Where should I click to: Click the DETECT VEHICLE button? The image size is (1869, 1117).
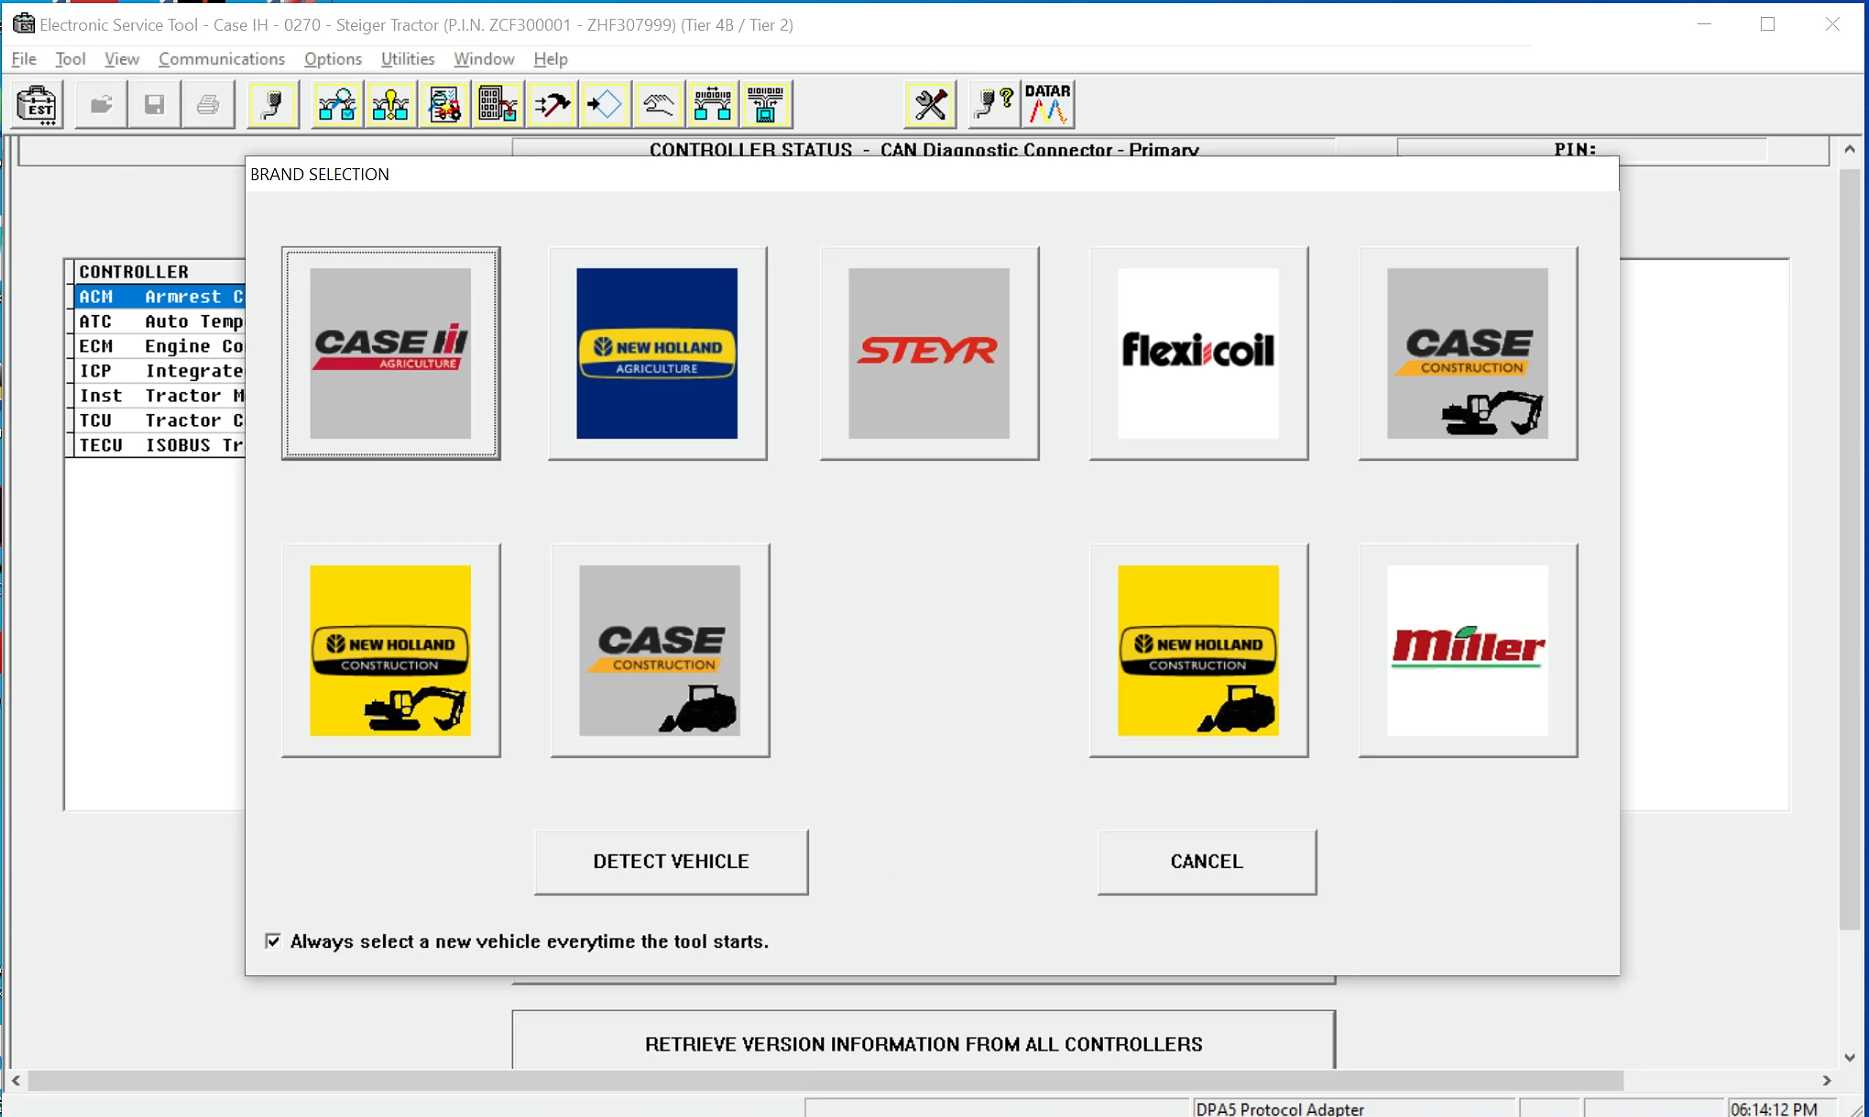pyautogui.click(x=671, y=861)
